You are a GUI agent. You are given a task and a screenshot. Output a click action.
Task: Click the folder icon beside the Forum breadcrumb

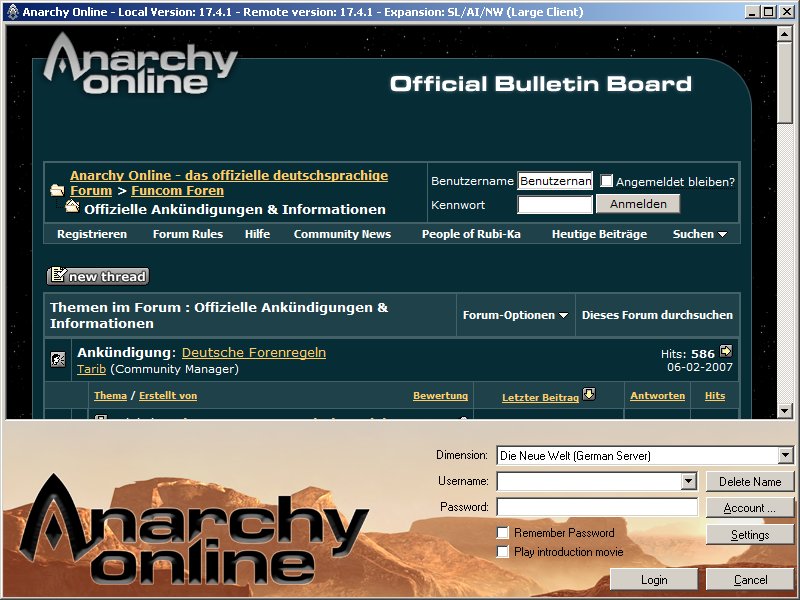click(x=58, y=191)
